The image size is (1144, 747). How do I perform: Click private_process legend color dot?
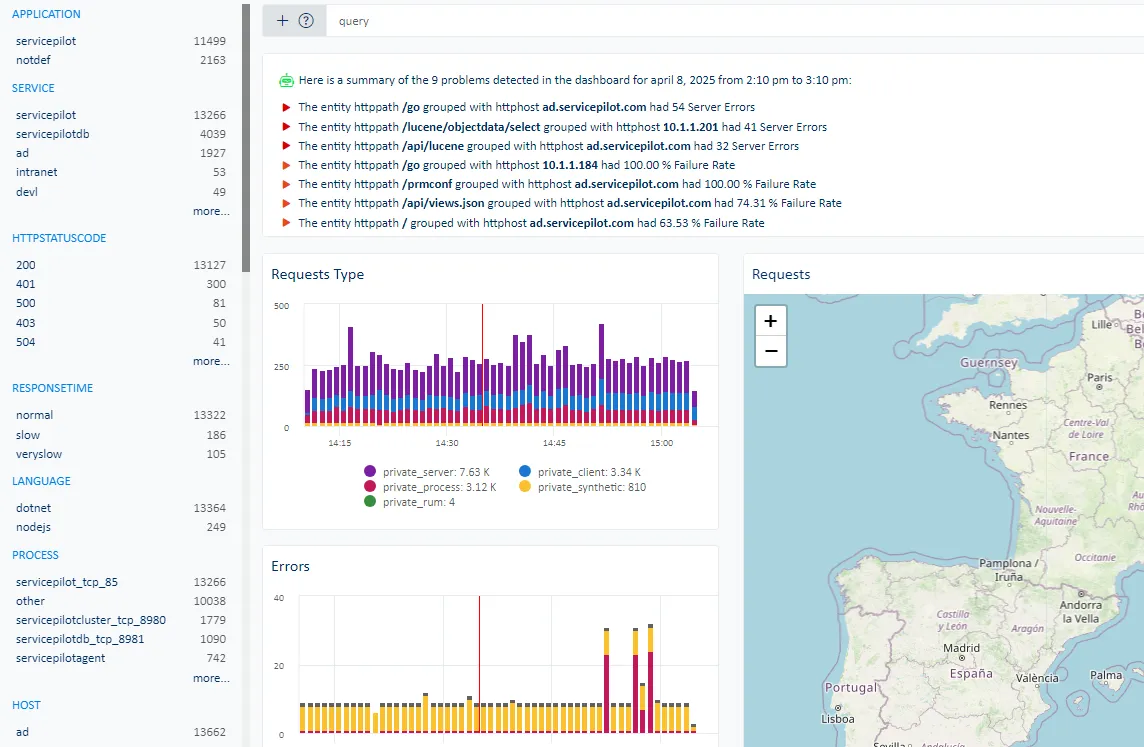[370, 487]
